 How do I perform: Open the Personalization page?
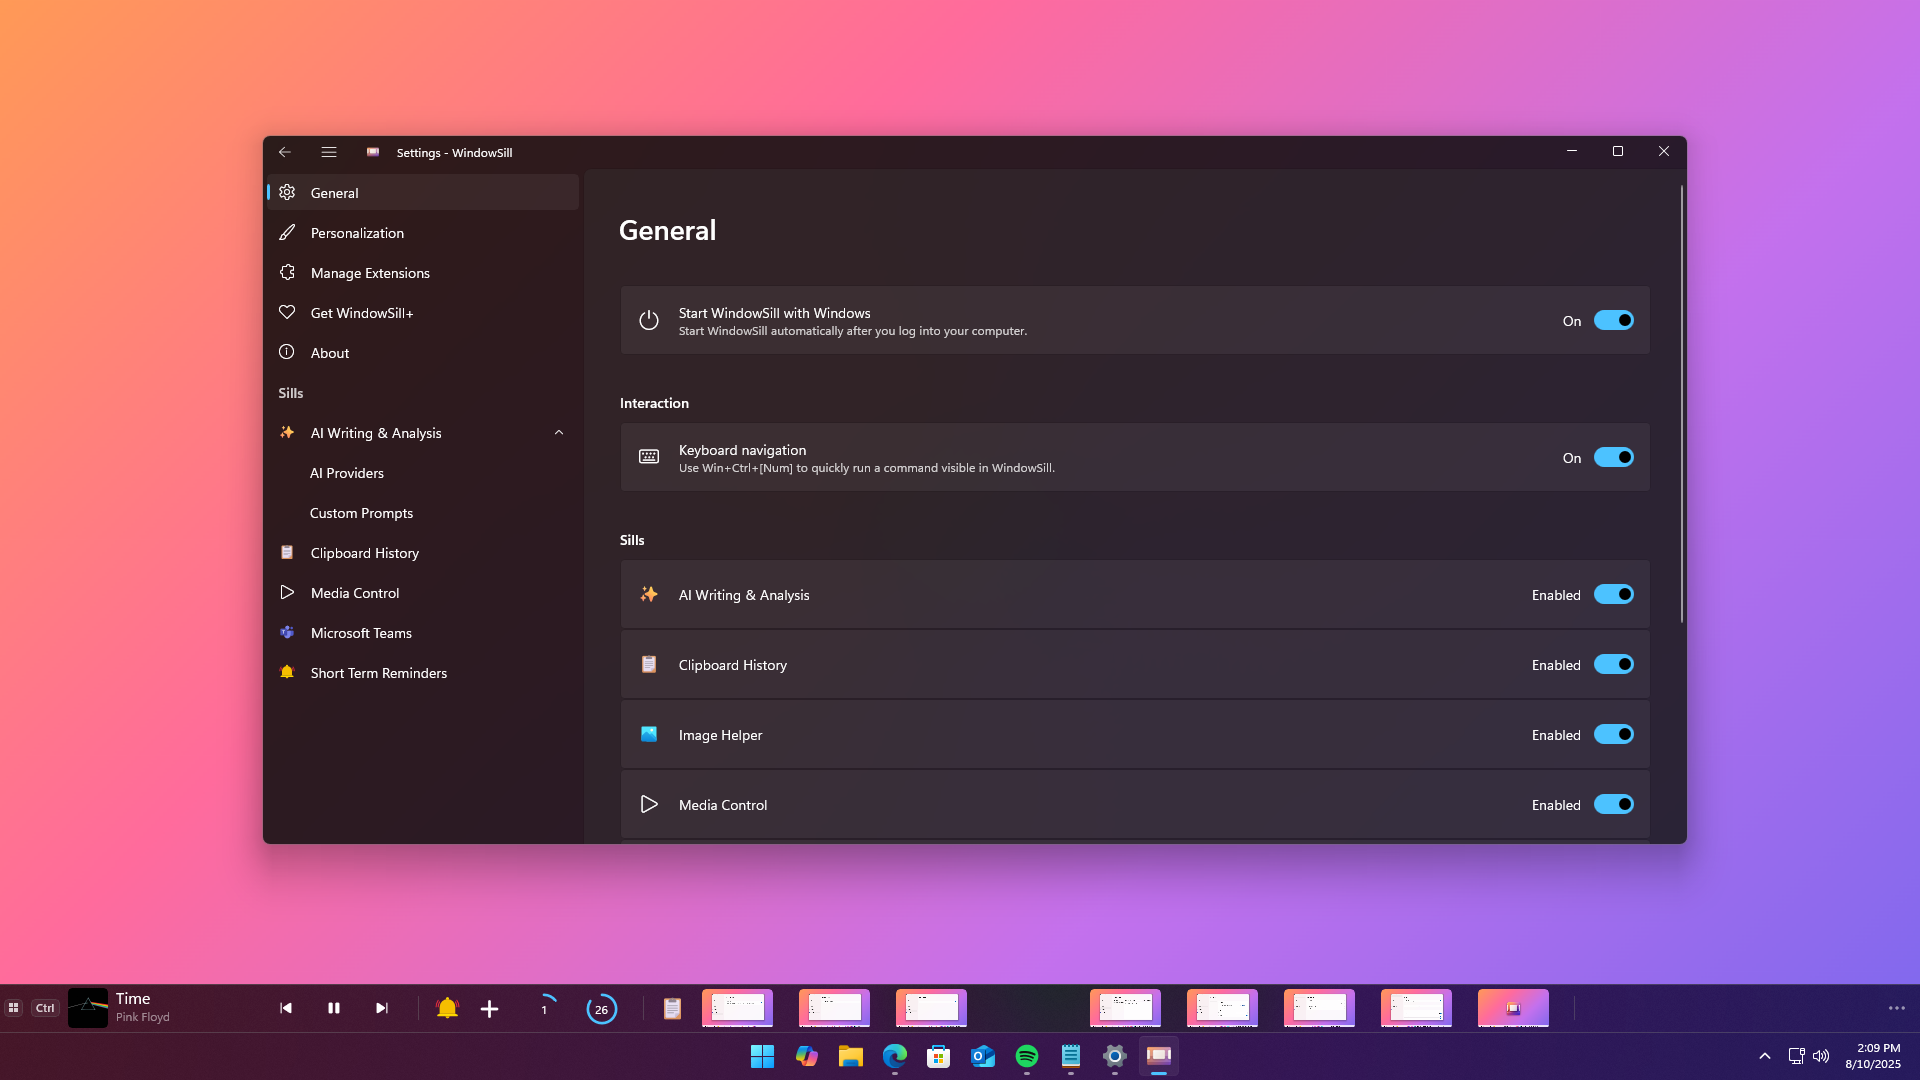pos(357,233)
